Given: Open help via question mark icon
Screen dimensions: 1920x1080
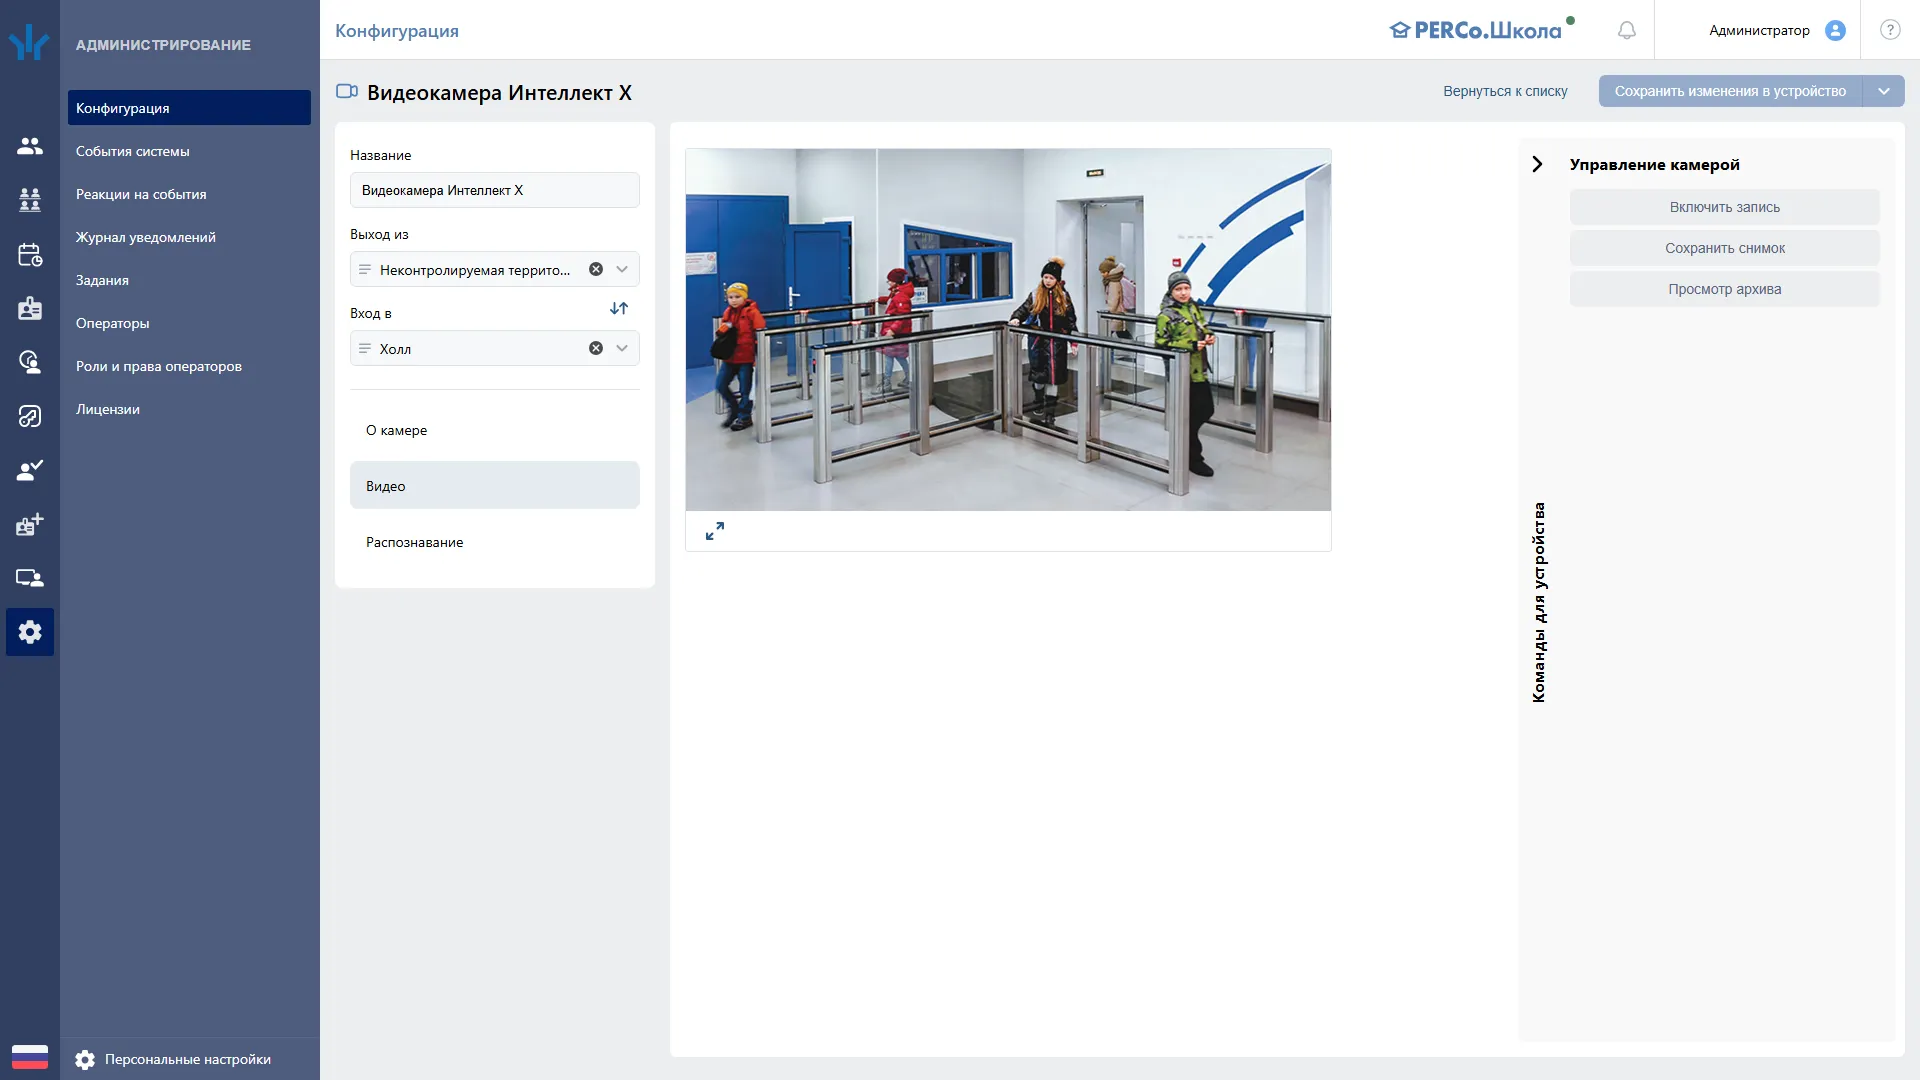Looking at the screenshot, I should (1890, 30).
